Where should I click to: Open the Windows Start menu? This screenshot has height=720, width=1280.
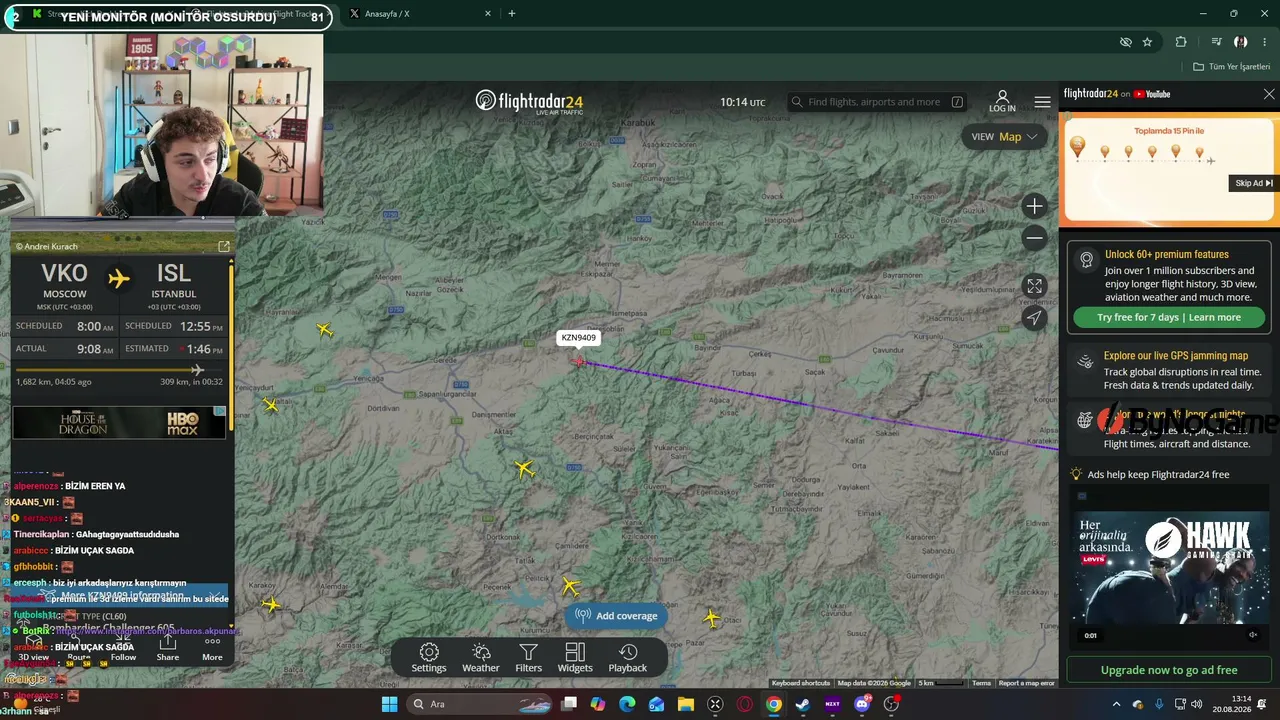pyautogui.click(x=389, y=704)
